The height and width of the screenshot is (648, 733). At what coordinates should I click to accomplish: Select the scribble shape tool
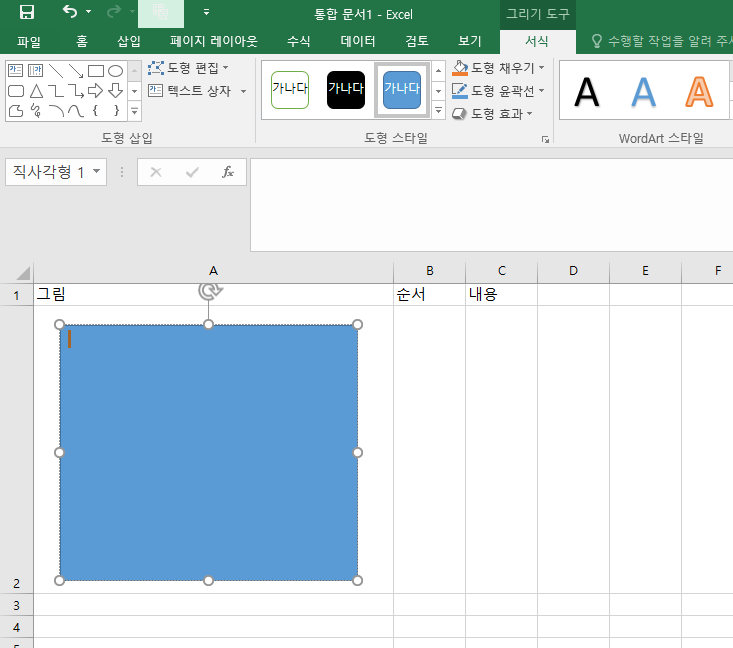(x=36, y=111)
